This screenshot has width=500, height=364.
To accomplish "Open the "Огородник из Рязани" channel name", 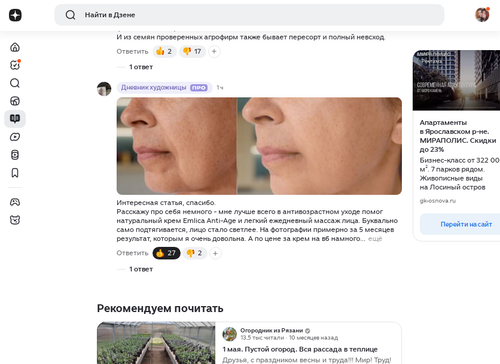I will (272, 330).
